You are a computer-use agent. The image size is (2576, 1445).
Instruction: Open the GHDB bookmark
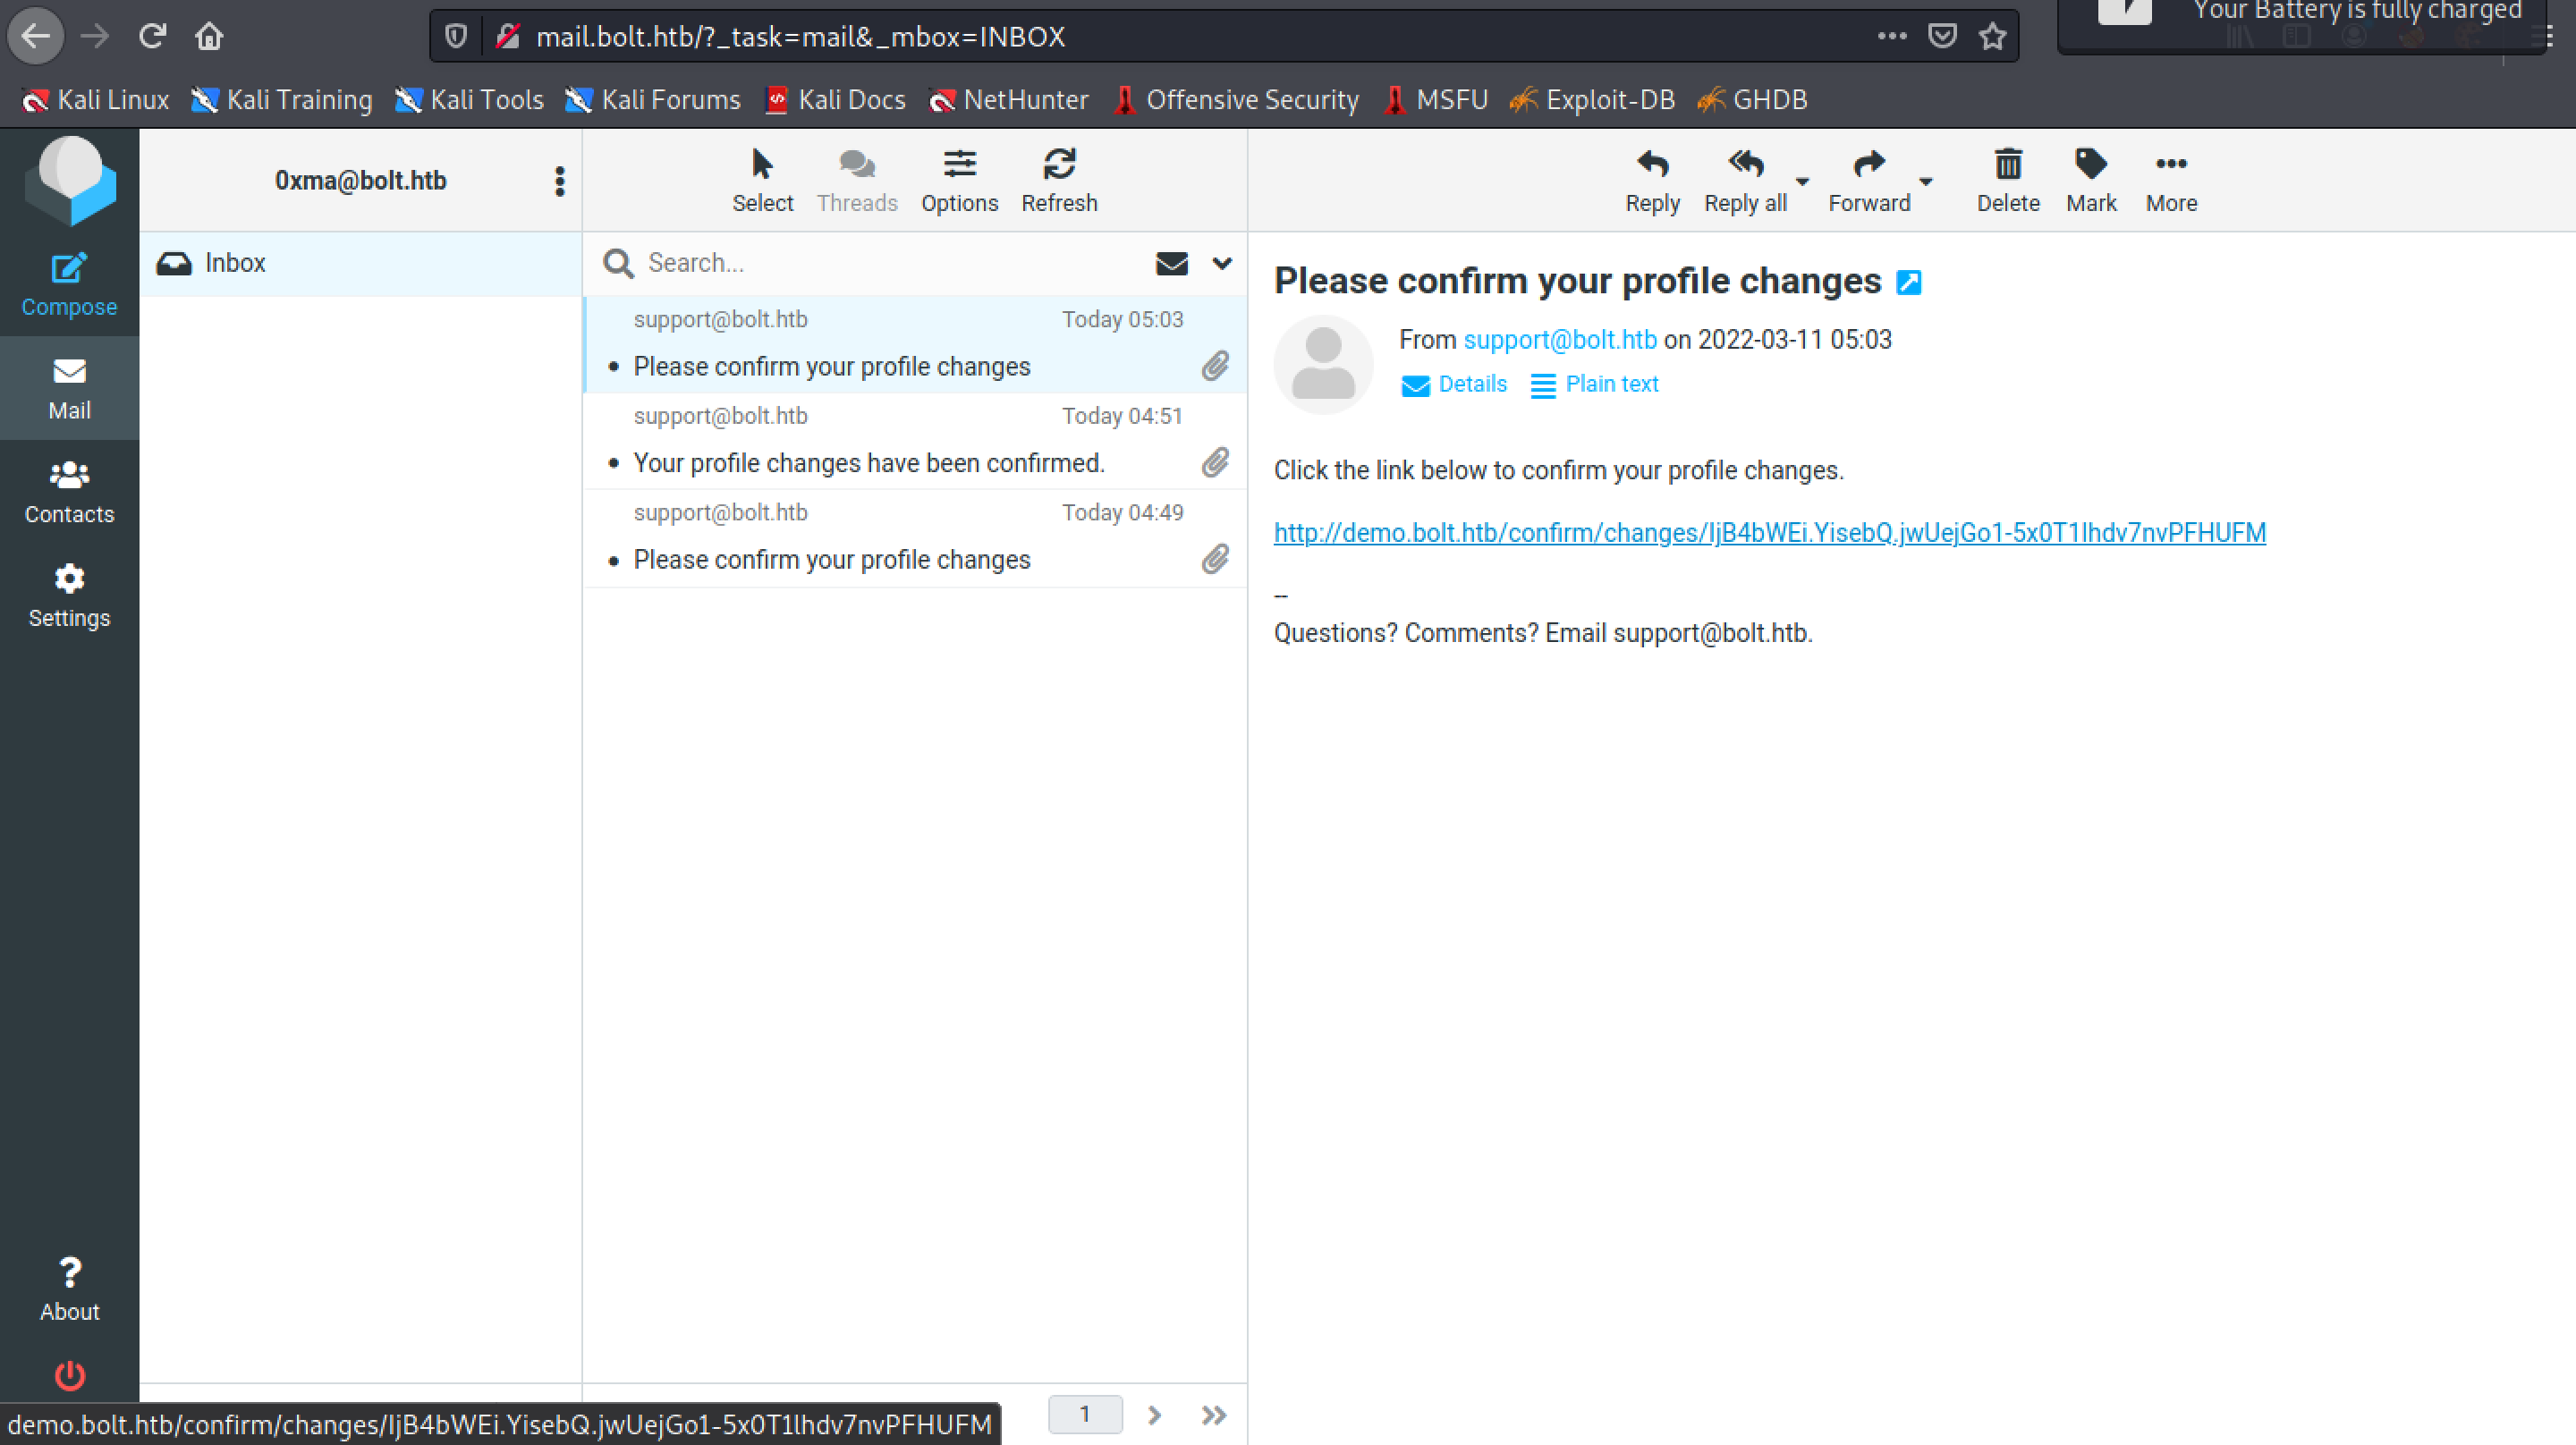pos(1752,100)
